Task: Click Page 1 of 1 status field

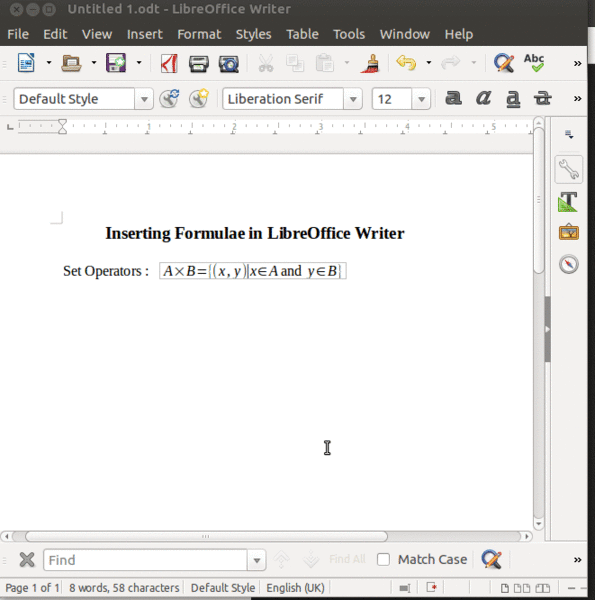Action: point(32,587)
